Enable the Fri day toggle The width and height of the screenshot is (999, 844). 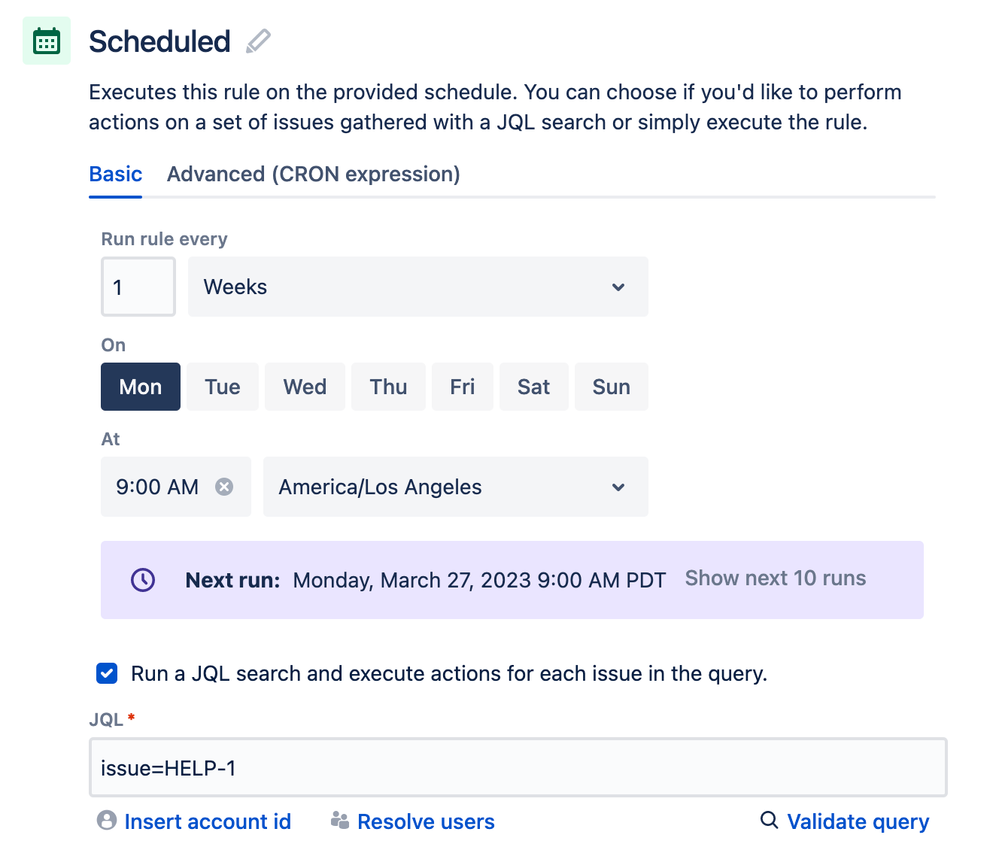462,387
